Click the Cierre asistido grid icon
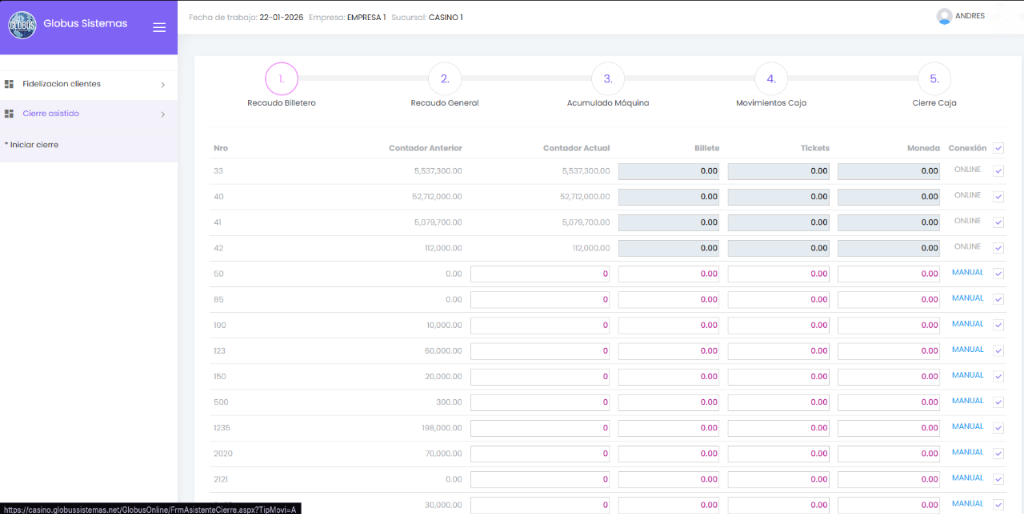 [9, 114]
